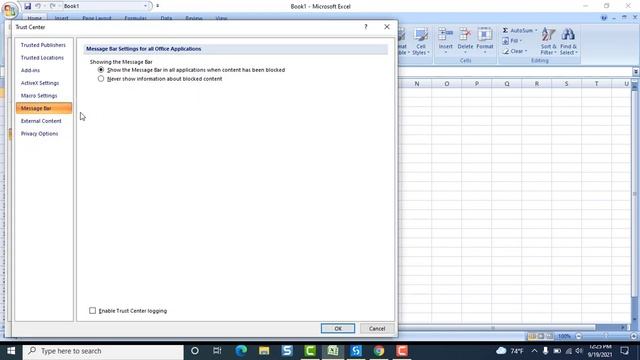The image size is (640, 360).
Task: Switch to Page Layout view in status bar
Action: [541, 336]
